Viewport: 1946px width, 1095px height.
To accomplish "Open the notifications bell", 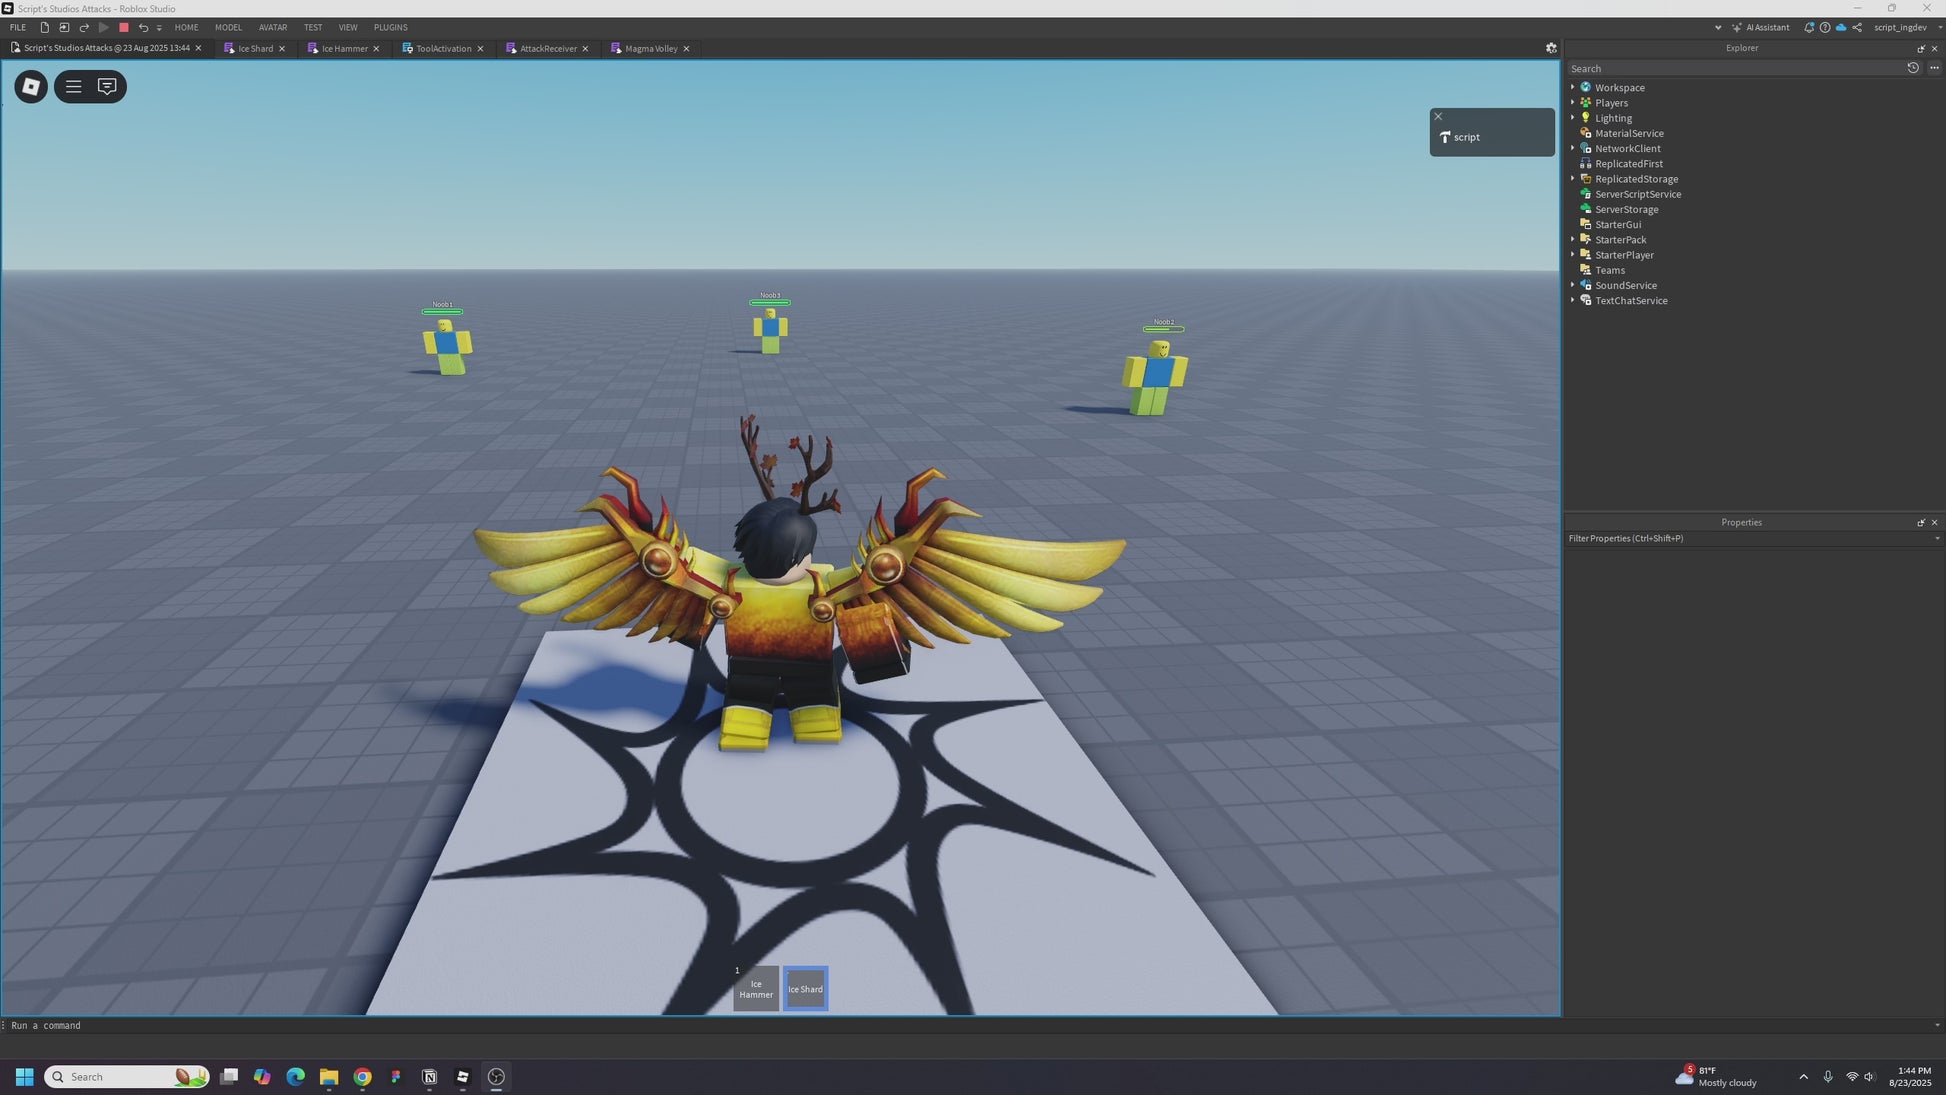I will coord(1808,28).
